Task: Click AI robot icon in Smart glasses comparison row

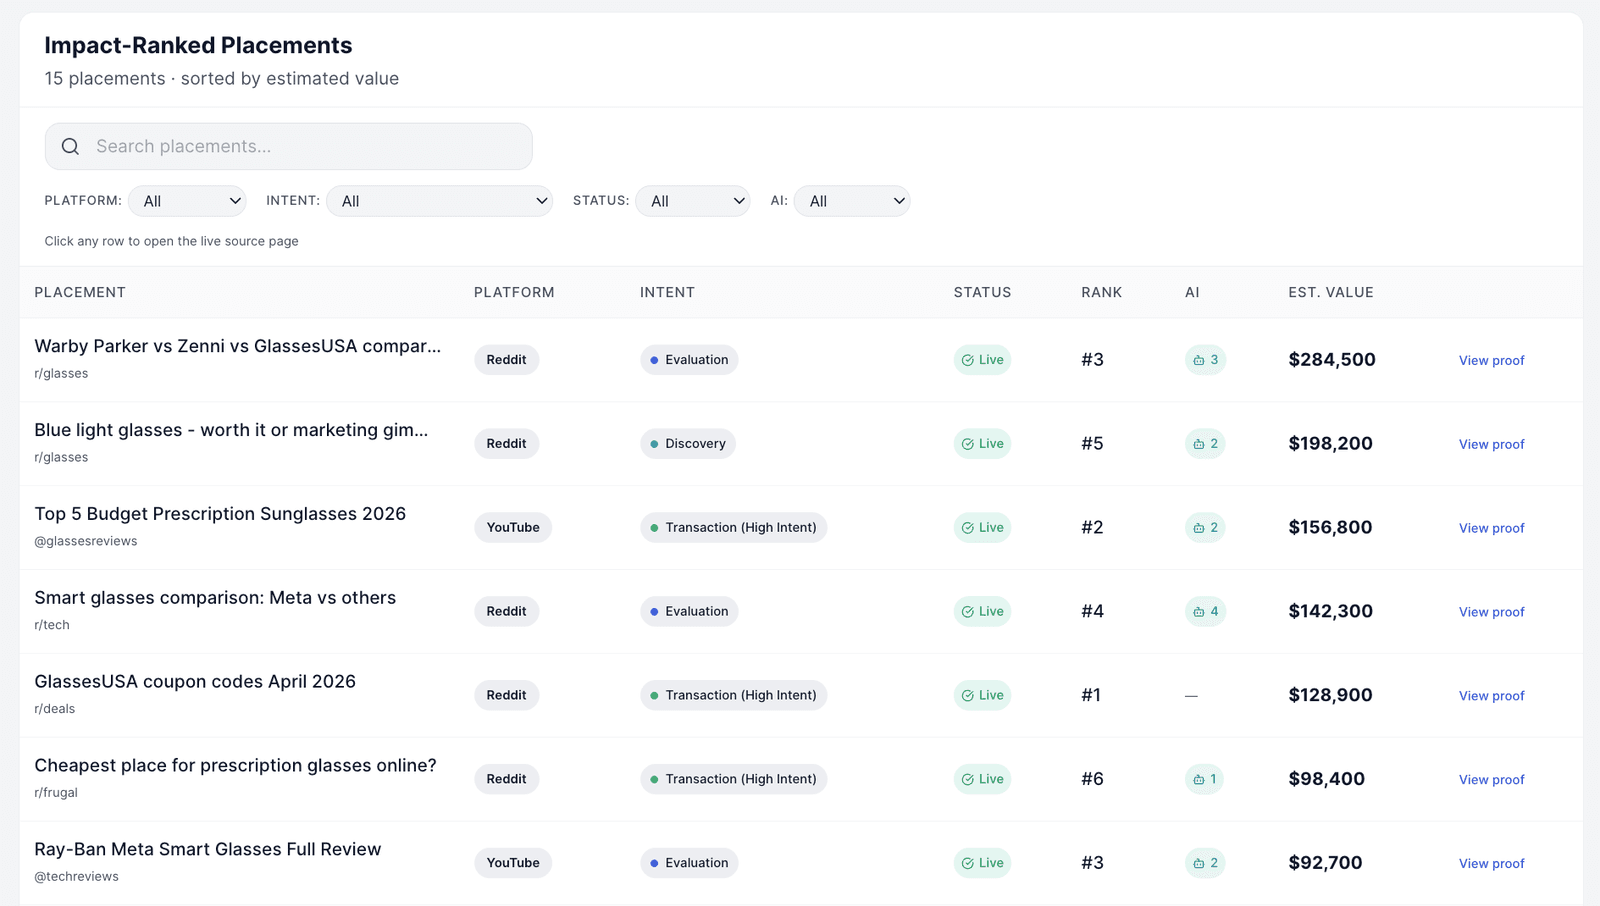Action: pyautogui.click(x=1199, y=612)
